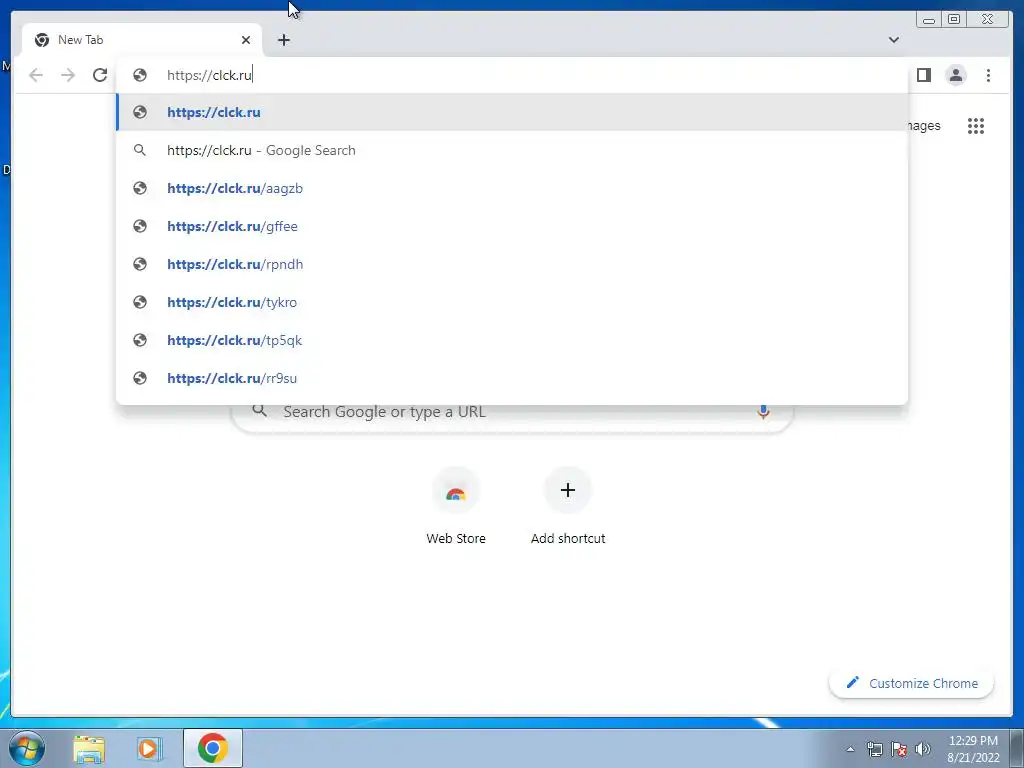Click the Search Google or type a URL box

pos(512,417)
